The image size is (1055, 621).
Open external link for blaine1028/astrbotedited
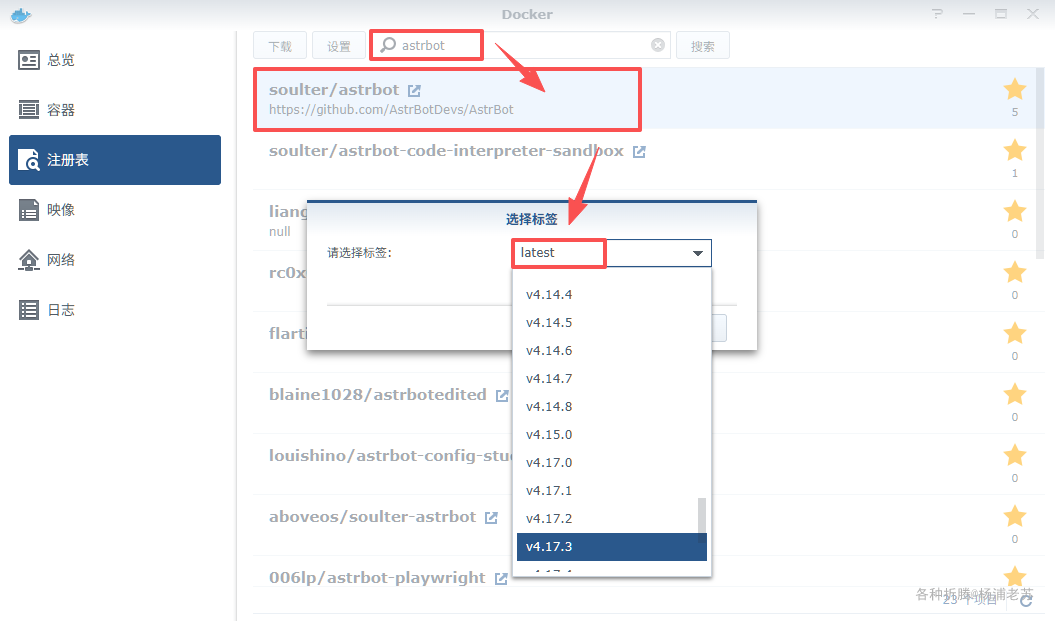501,396
